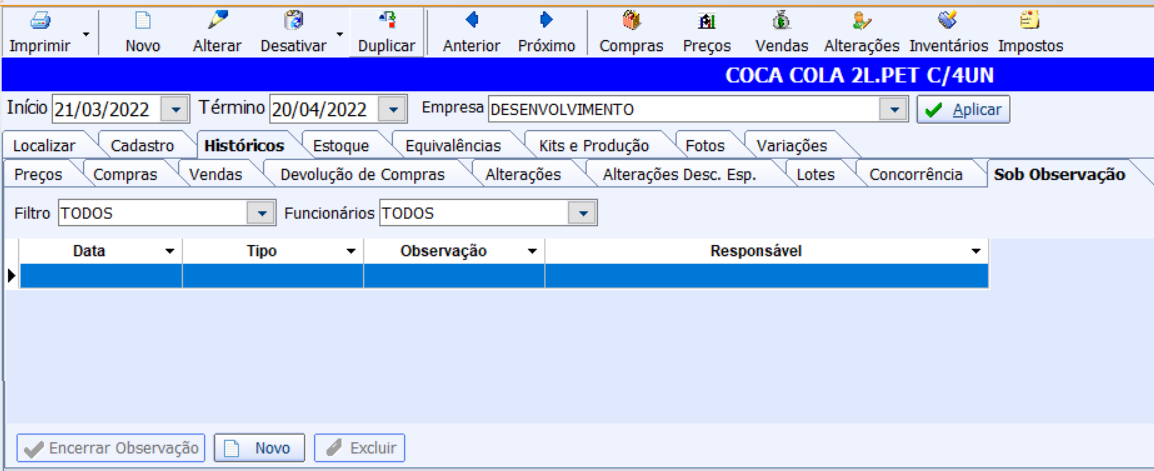Select the Históricos tab
1154x471 pixels.
(x=244, y=146)
